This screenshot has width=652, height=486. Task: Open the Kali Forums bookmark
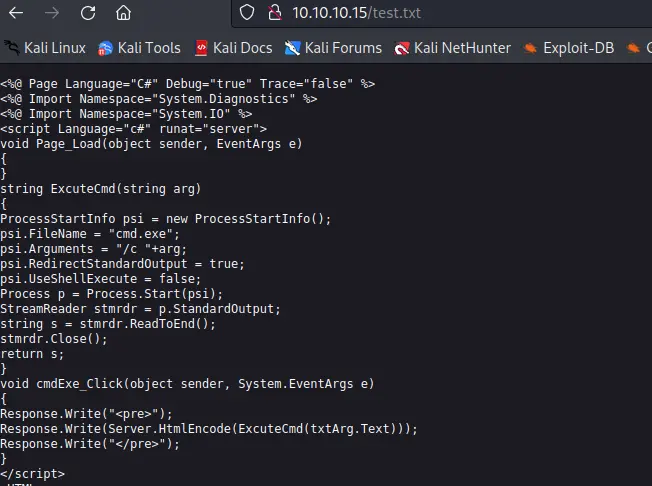(333, 48)
